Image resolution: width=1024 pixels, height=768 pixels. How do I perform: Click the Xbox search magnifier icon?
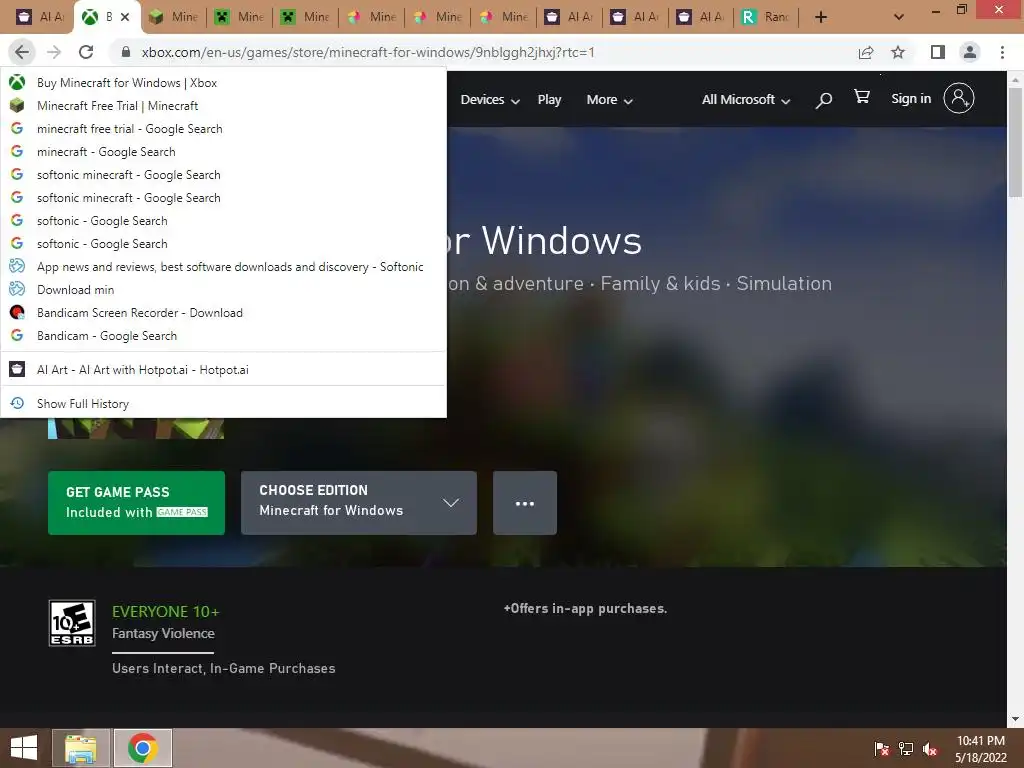click(x=824, y=100)
